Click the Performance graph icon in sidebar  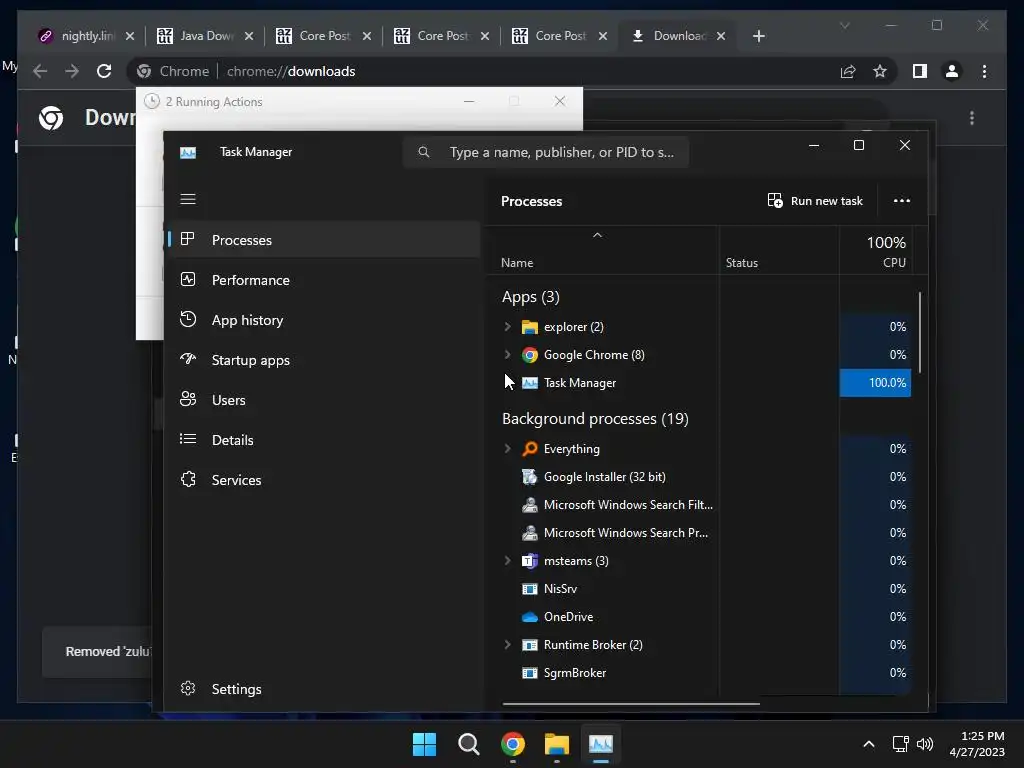pos(188,280)
